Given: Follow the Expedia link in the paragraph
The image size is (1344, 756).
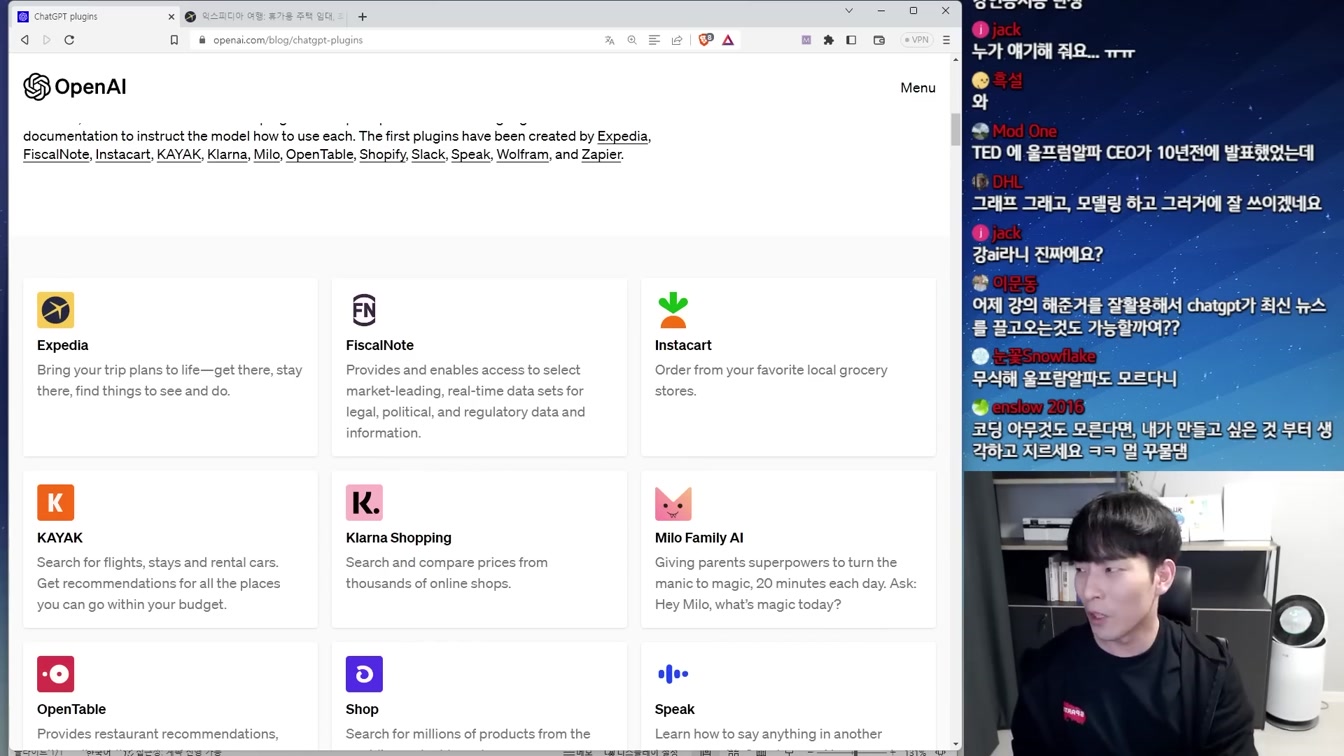Looking at the screenshot, I should (622, 136).
